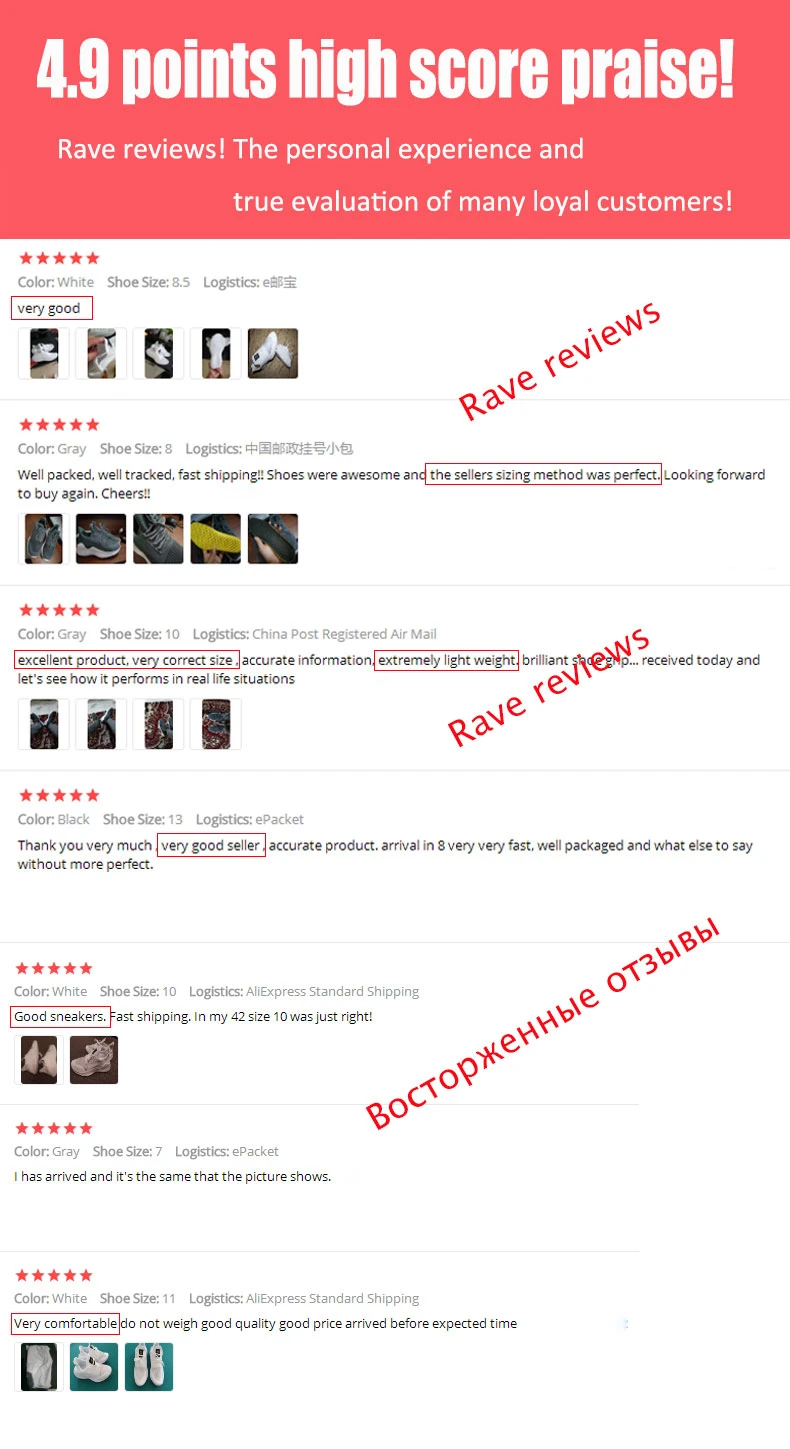Click 'the sellers sizing method was perfect' highlight
The width and height of the screenshot is (790, 1449).
544,475
